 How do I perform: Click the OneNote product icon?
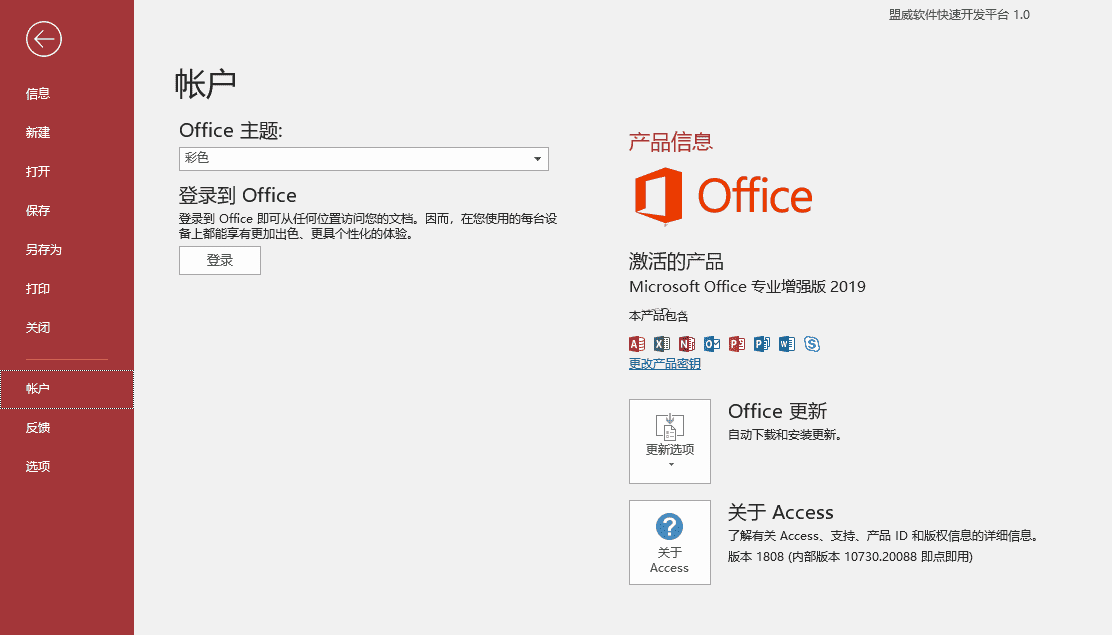click(687, 344)
